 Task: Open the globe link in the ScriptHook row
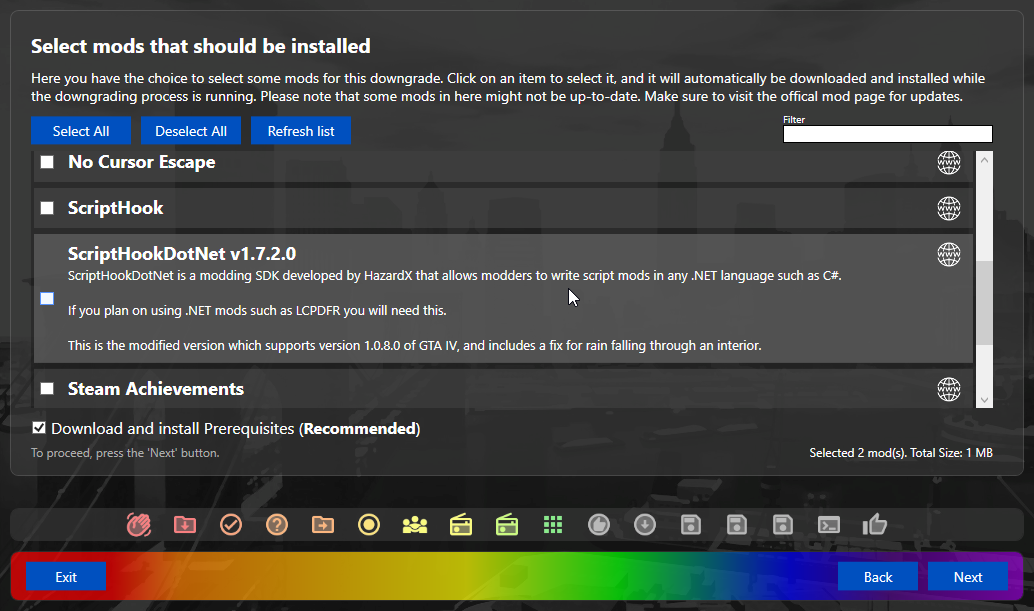pyautogui.click(x=949, y=208)
